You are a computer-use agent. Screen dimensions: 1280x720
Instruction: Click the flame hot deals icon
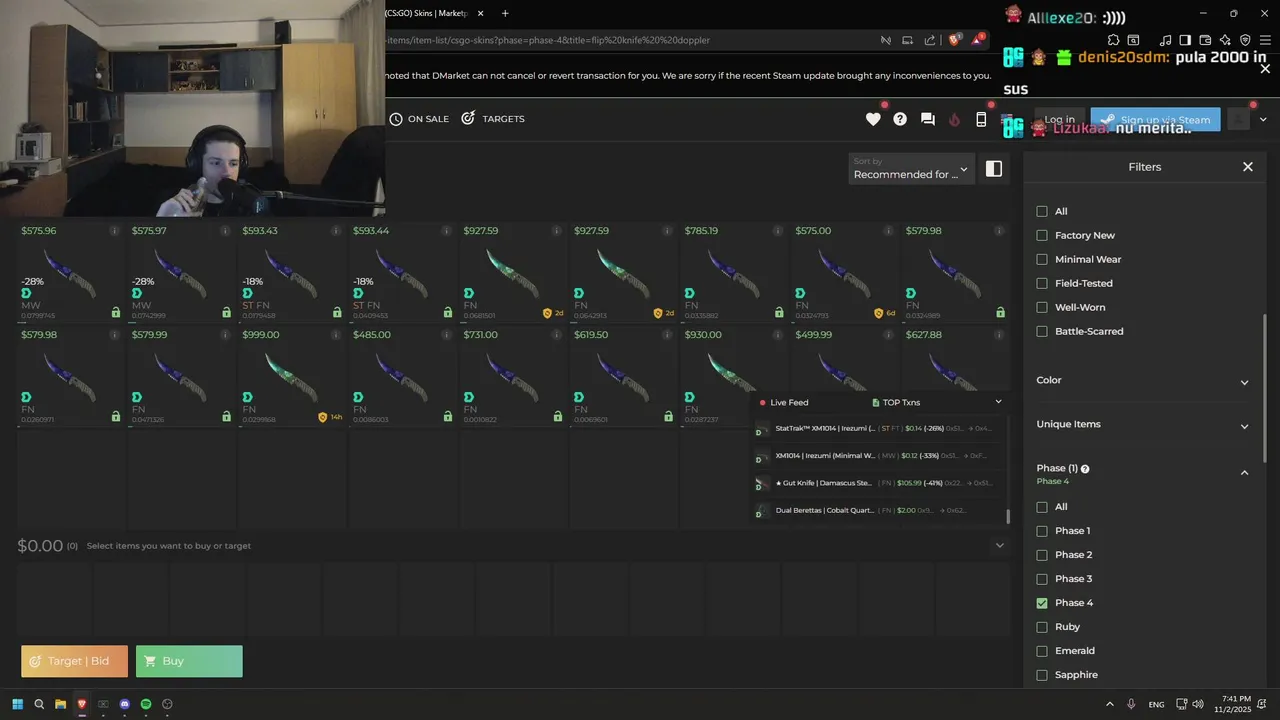pyautogui.click(x=954, y=119)
